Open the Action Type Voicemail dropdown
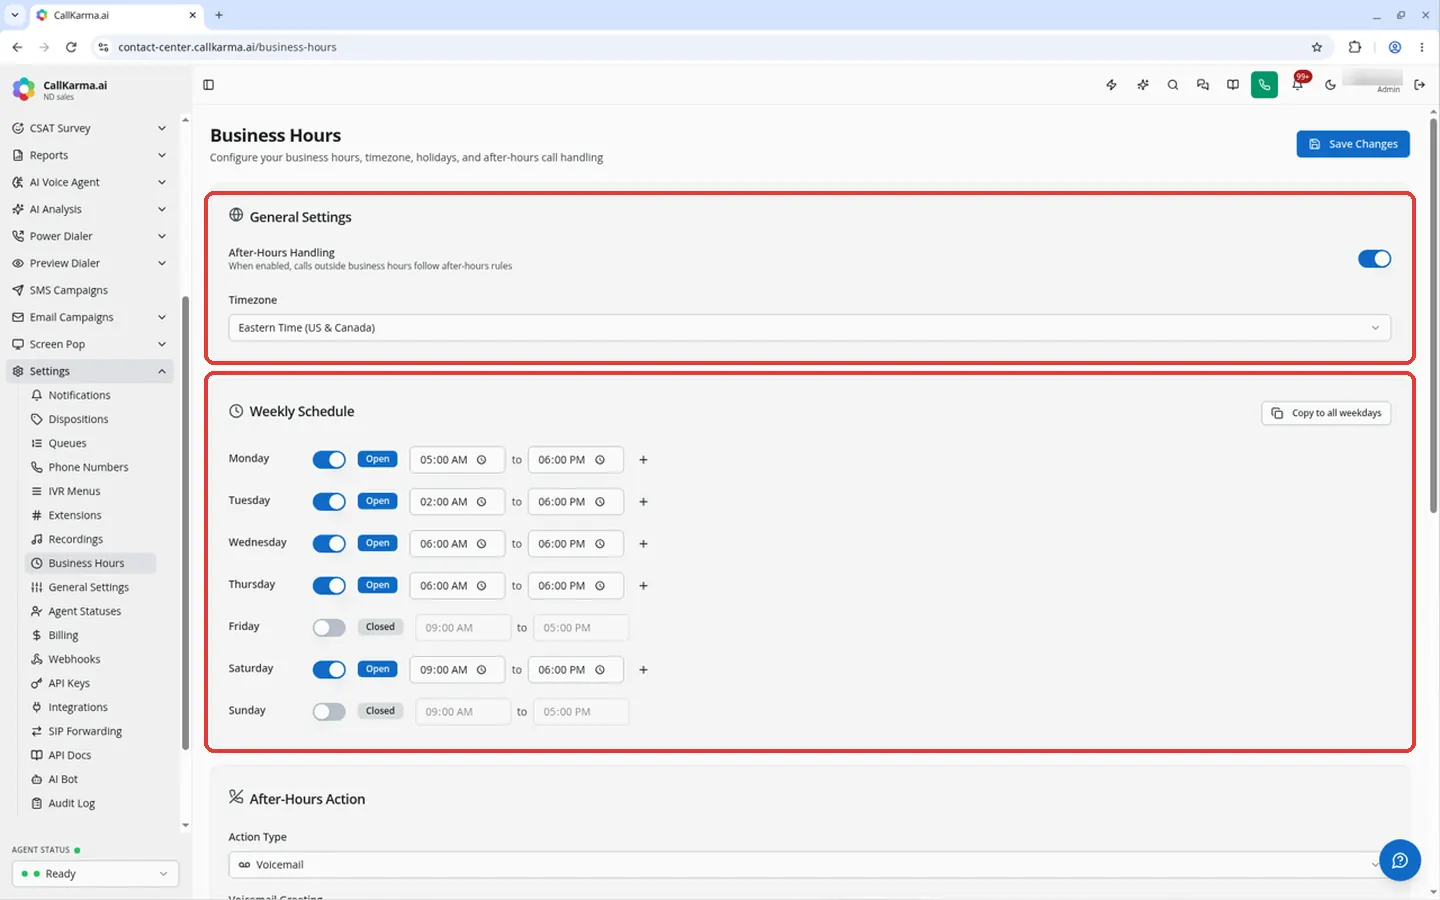This screenshot has height=900, width=1440. coord(809,865)
